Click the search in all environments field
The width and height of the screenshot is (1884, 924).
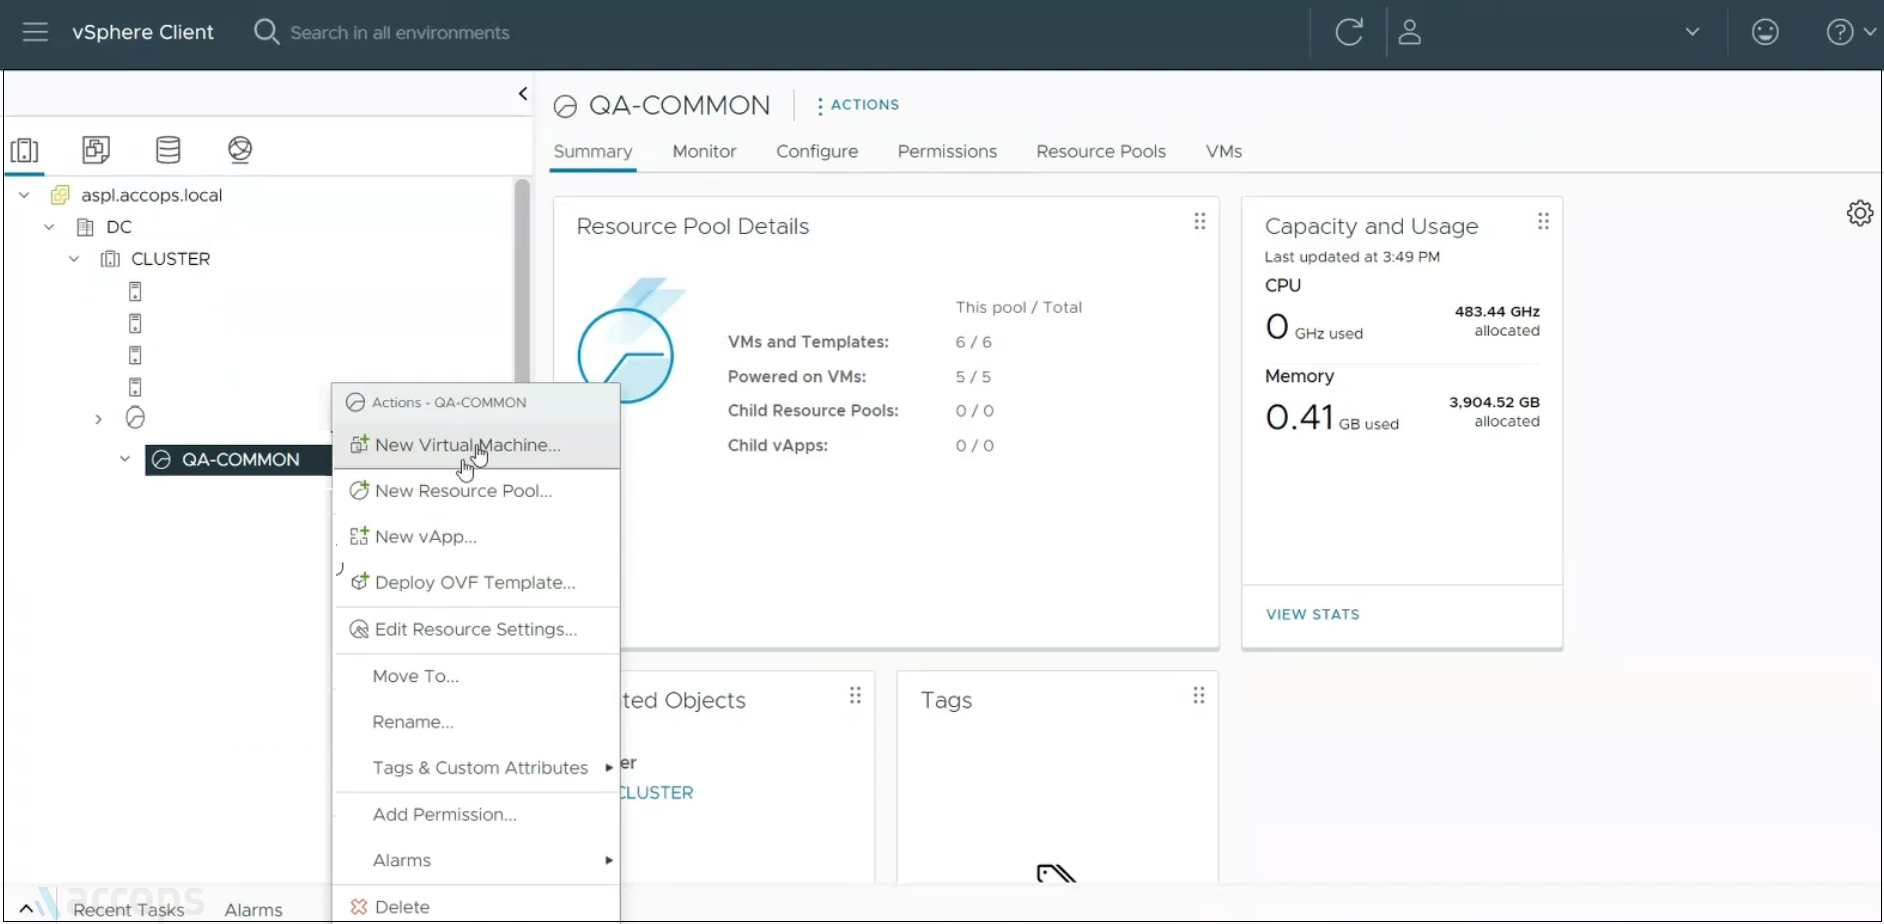coord(400,33)
